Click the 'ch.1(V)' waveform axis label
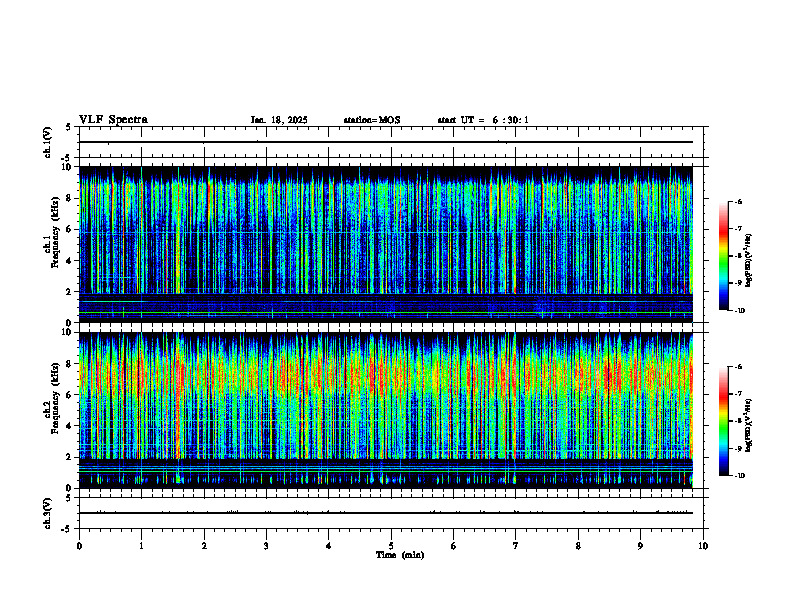This screenshot has height=612, width=792. click(48, 142)
